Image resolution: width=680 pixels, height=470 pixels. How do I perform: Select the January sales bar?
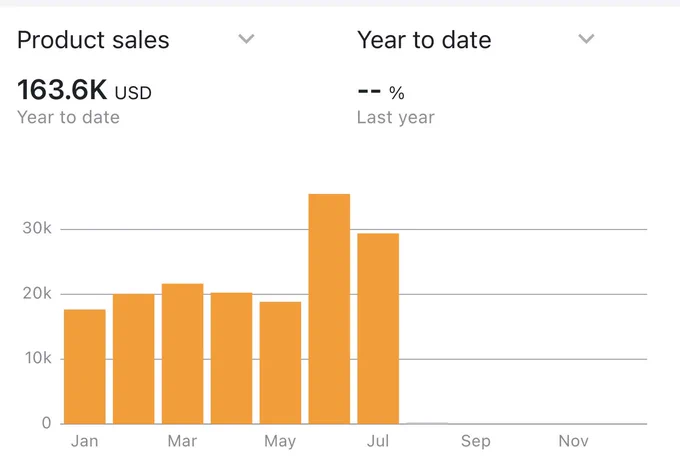click(x=85, y=366)
